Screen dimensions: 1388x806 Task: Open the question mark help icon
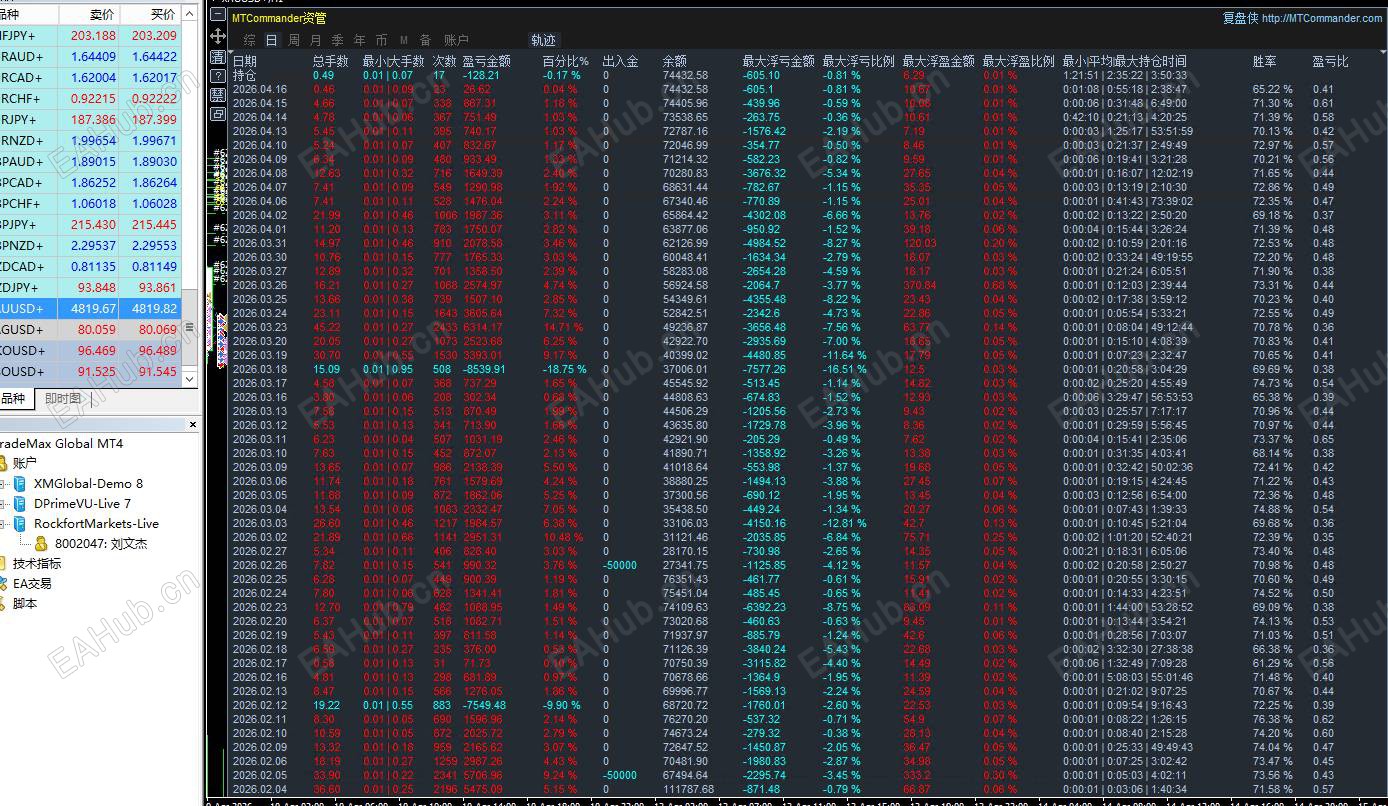point(218,76)
